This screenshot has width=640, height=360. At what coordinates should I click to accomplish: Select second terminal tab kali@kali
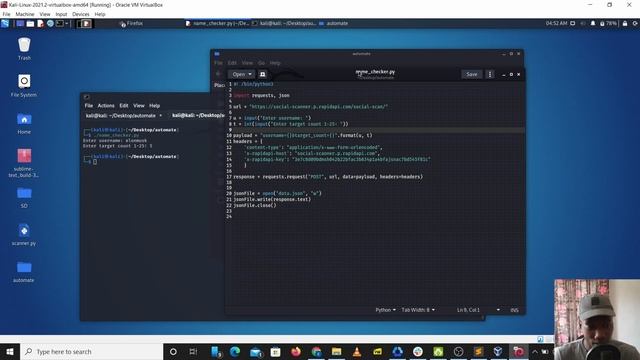[x=198, y=116]
